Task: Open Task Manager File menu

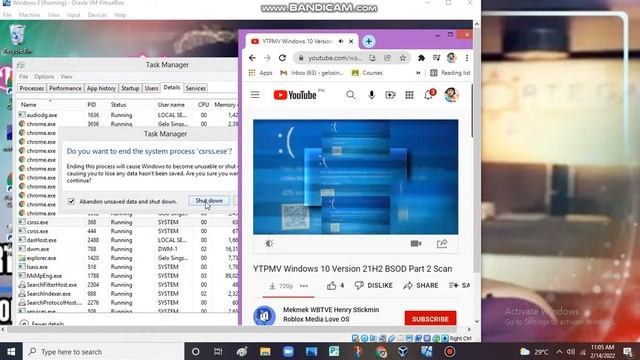Action: (24, 76)
